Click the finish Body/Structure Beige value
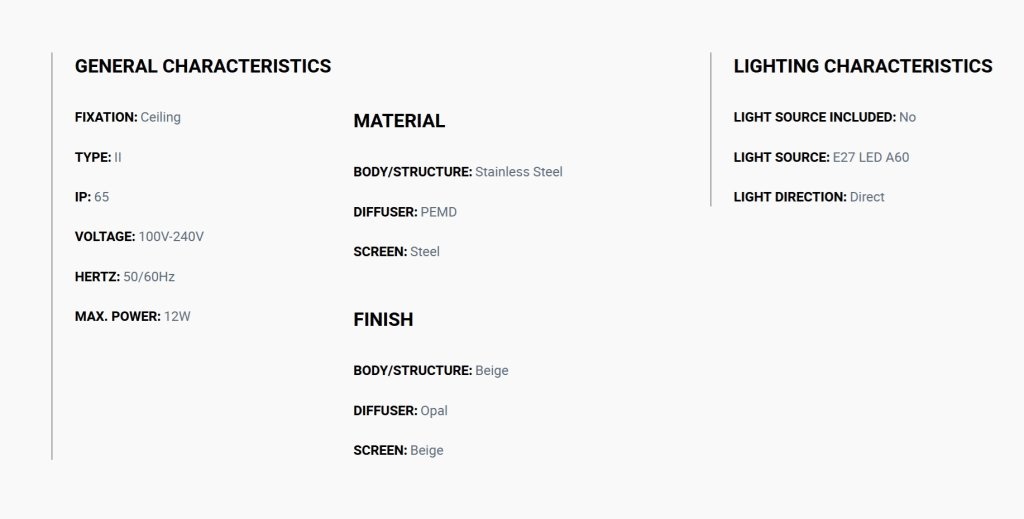Viewport: 1024px width, 519px height. (x=492, y=371)
